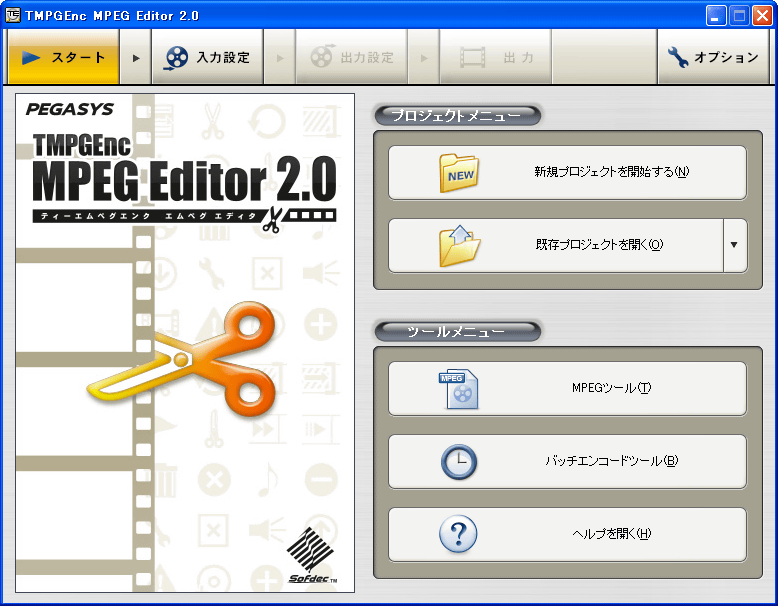Click the ツールメニュー header
Viewport: 778px width, 606px height.
[x=457, y=332]
